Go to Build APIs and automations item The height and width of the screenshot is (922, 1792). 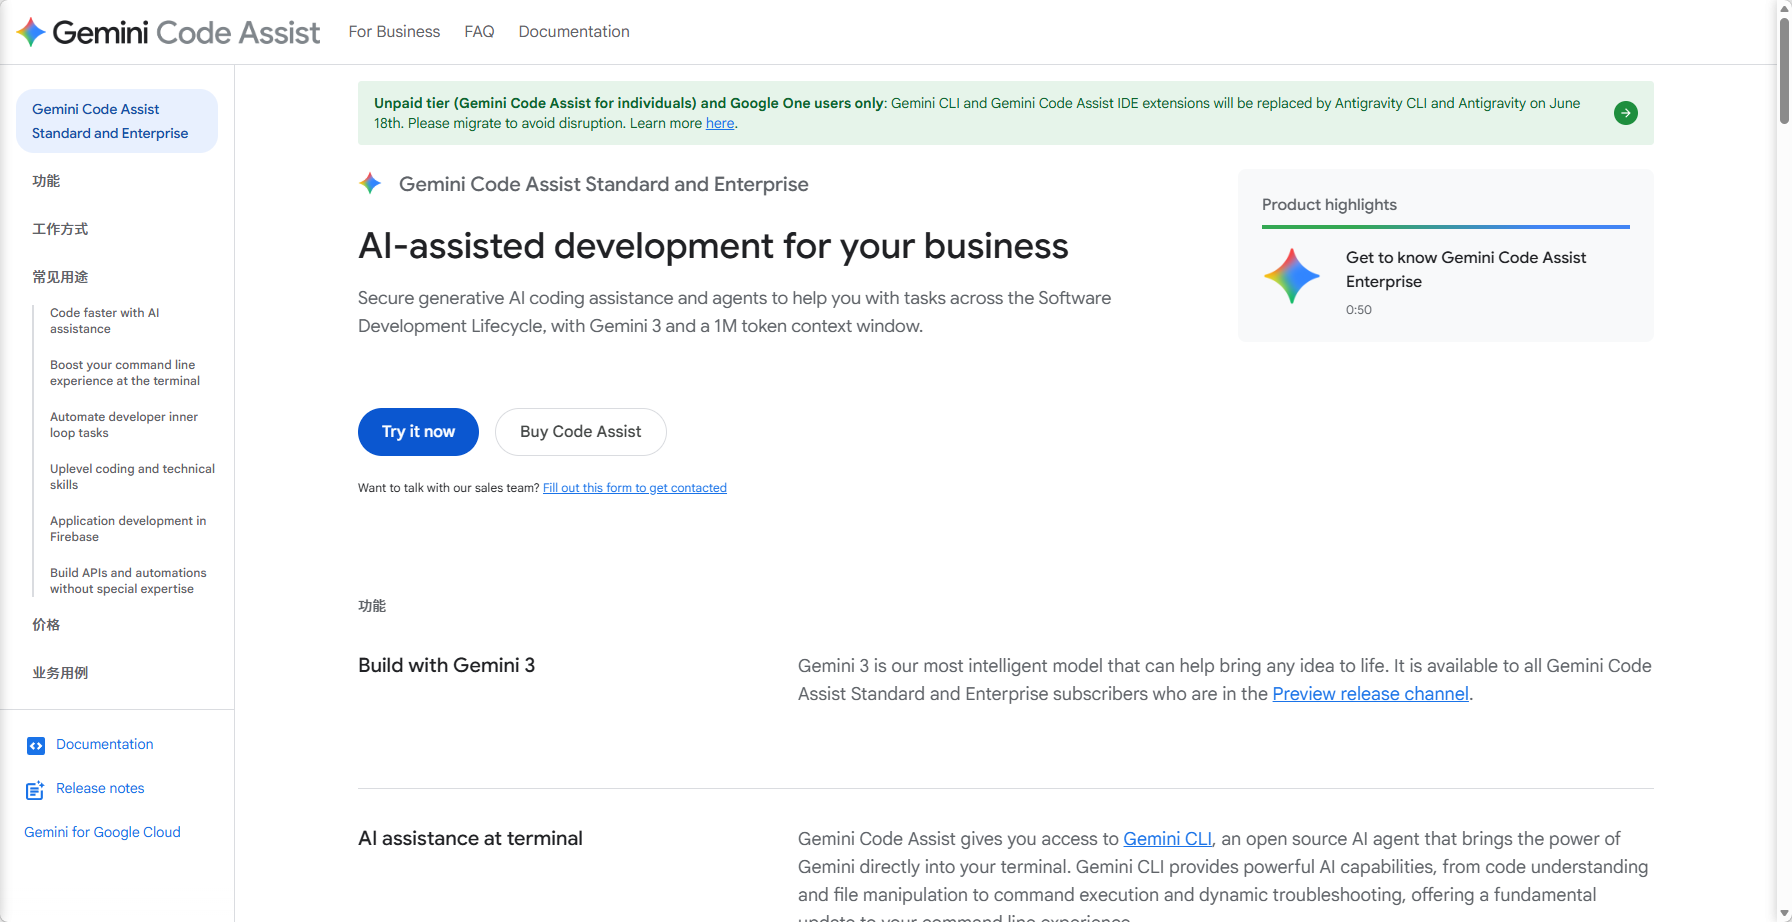coord(128,581)
